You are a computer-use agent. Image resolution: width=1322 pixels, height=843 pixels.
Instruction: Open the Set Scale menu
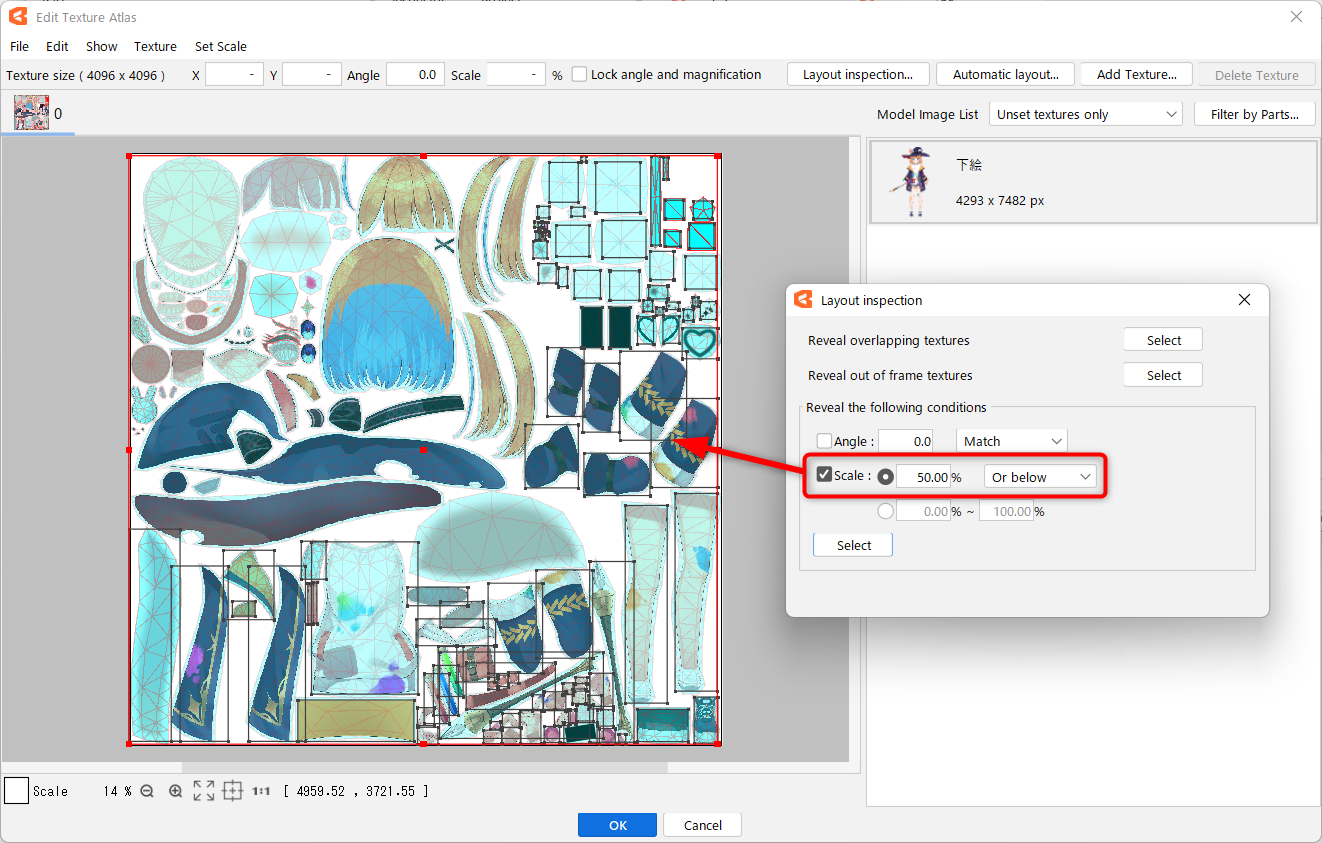tap(220, 46)
